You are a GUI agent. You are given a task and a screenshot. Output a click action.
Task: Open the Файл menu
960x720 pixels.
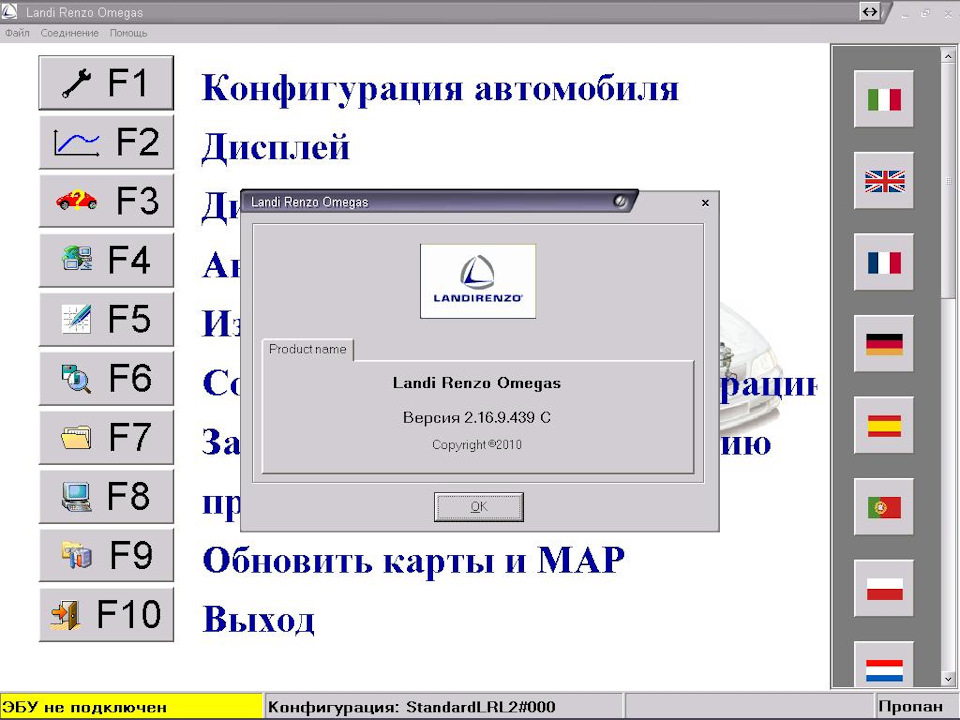pos(17,33)
